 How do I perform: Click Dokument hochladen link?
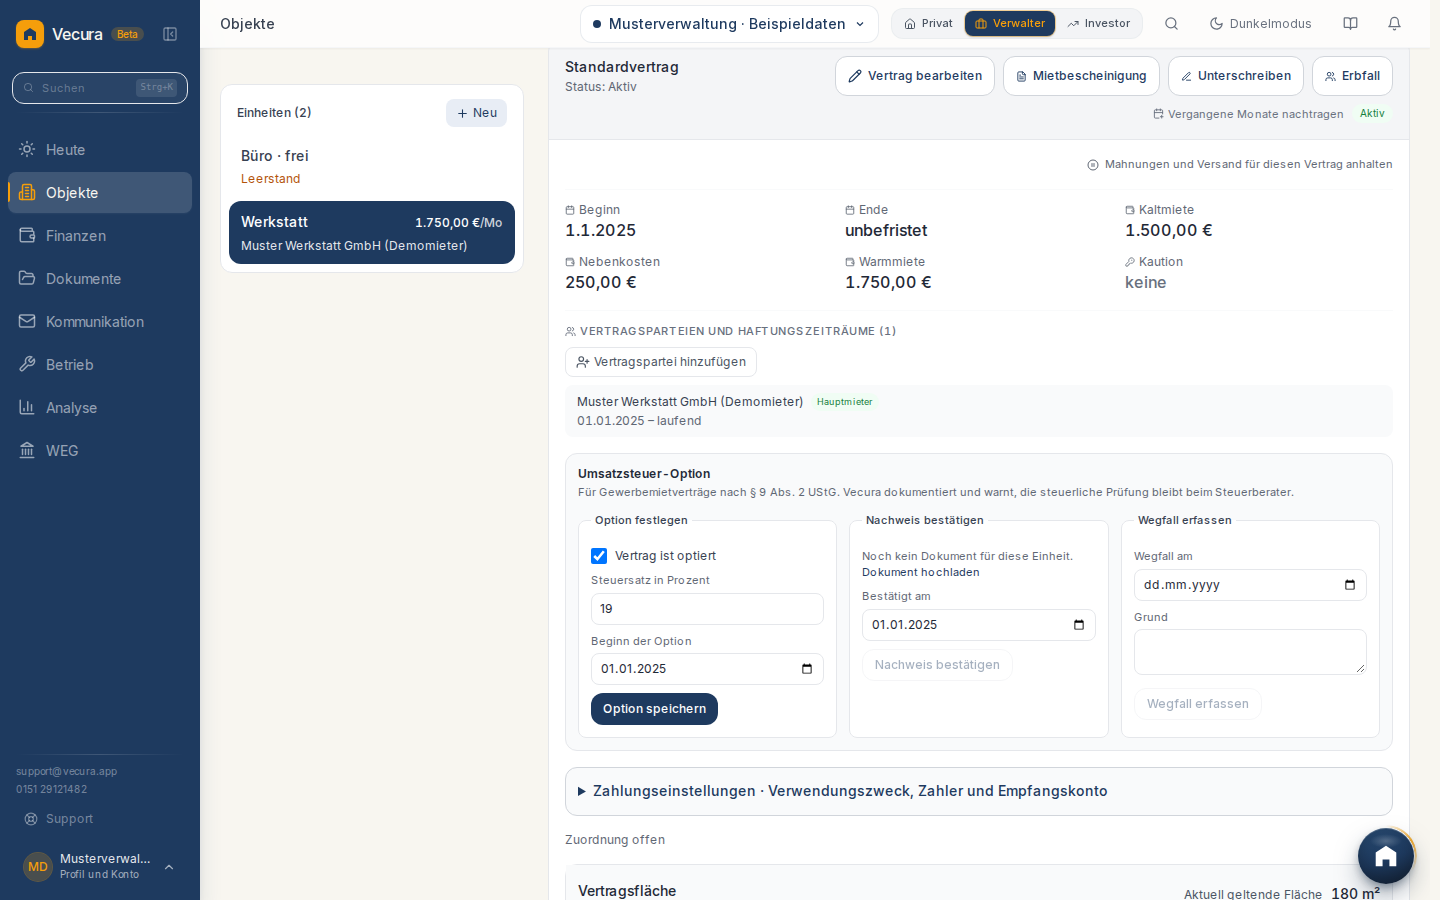(921, 573)
